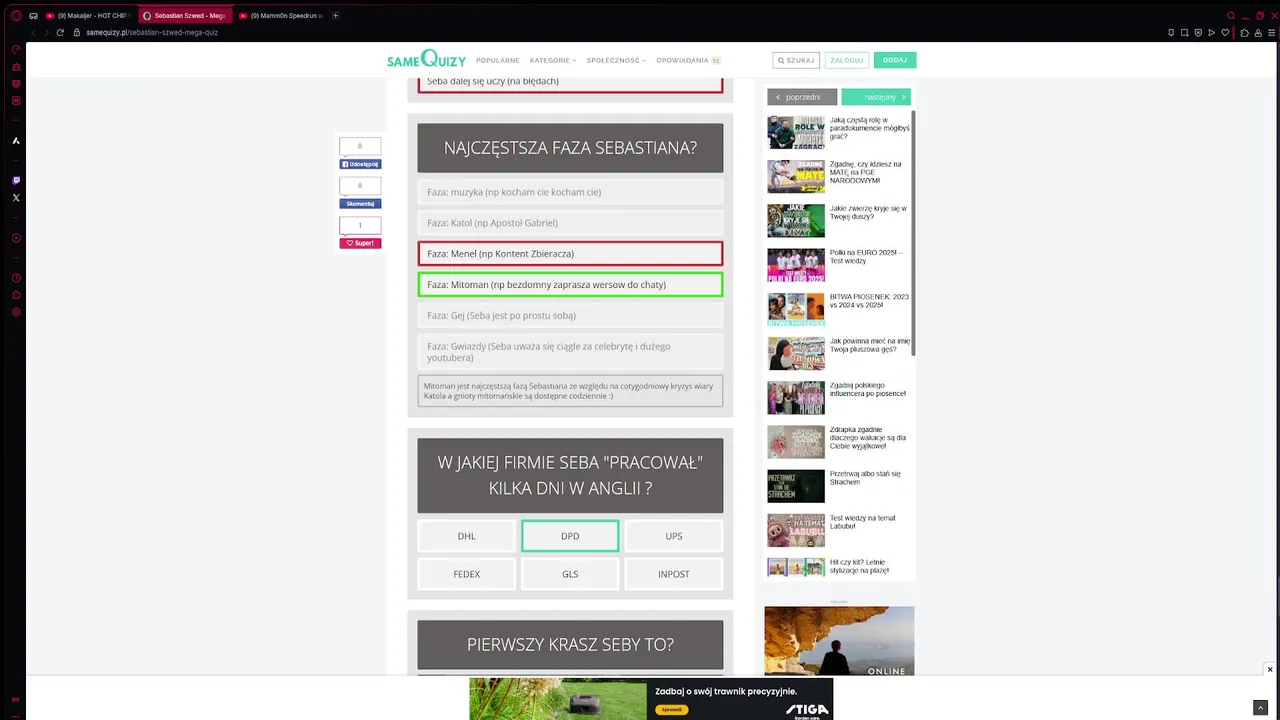The height and width of the screenshot is (720, 1280).
Task: Open the extensions puzzle icon
Action: [x=1245, y=32]
